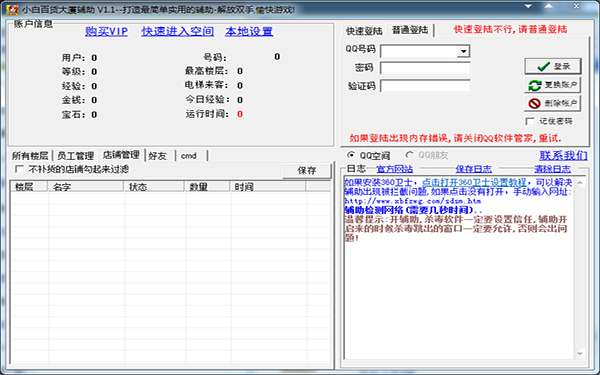Open the 所有楼层 tab

[30, 156]
